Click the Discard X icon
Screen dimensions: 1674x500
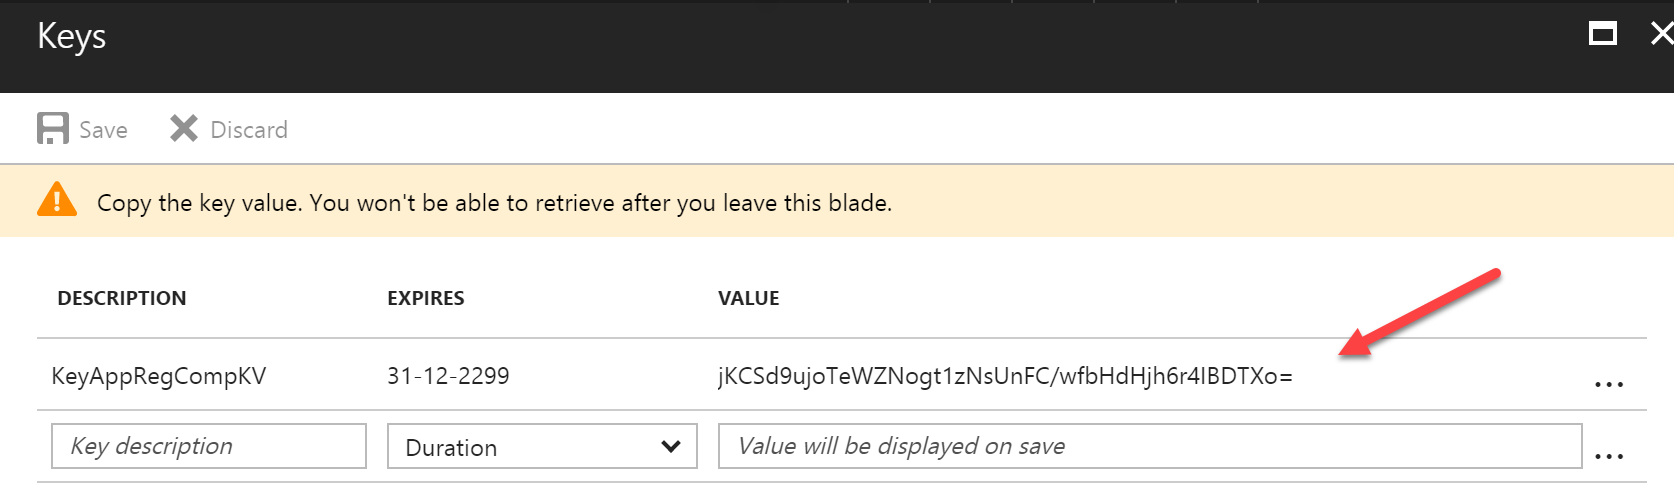point(184,129)
